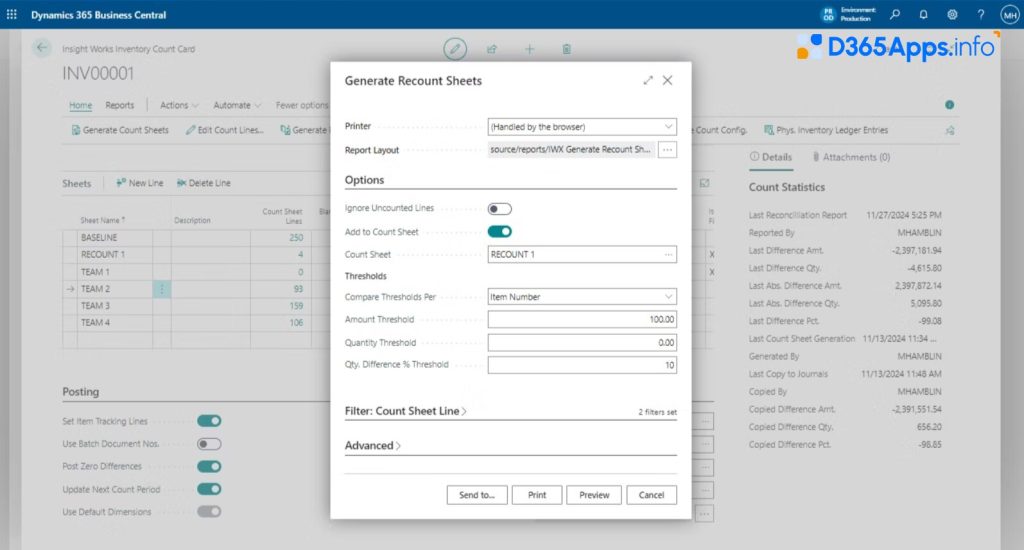Expand the Filter: Count Sheet Line section
The height and width of the screenshot is (550, 1024).
point(406,412)
